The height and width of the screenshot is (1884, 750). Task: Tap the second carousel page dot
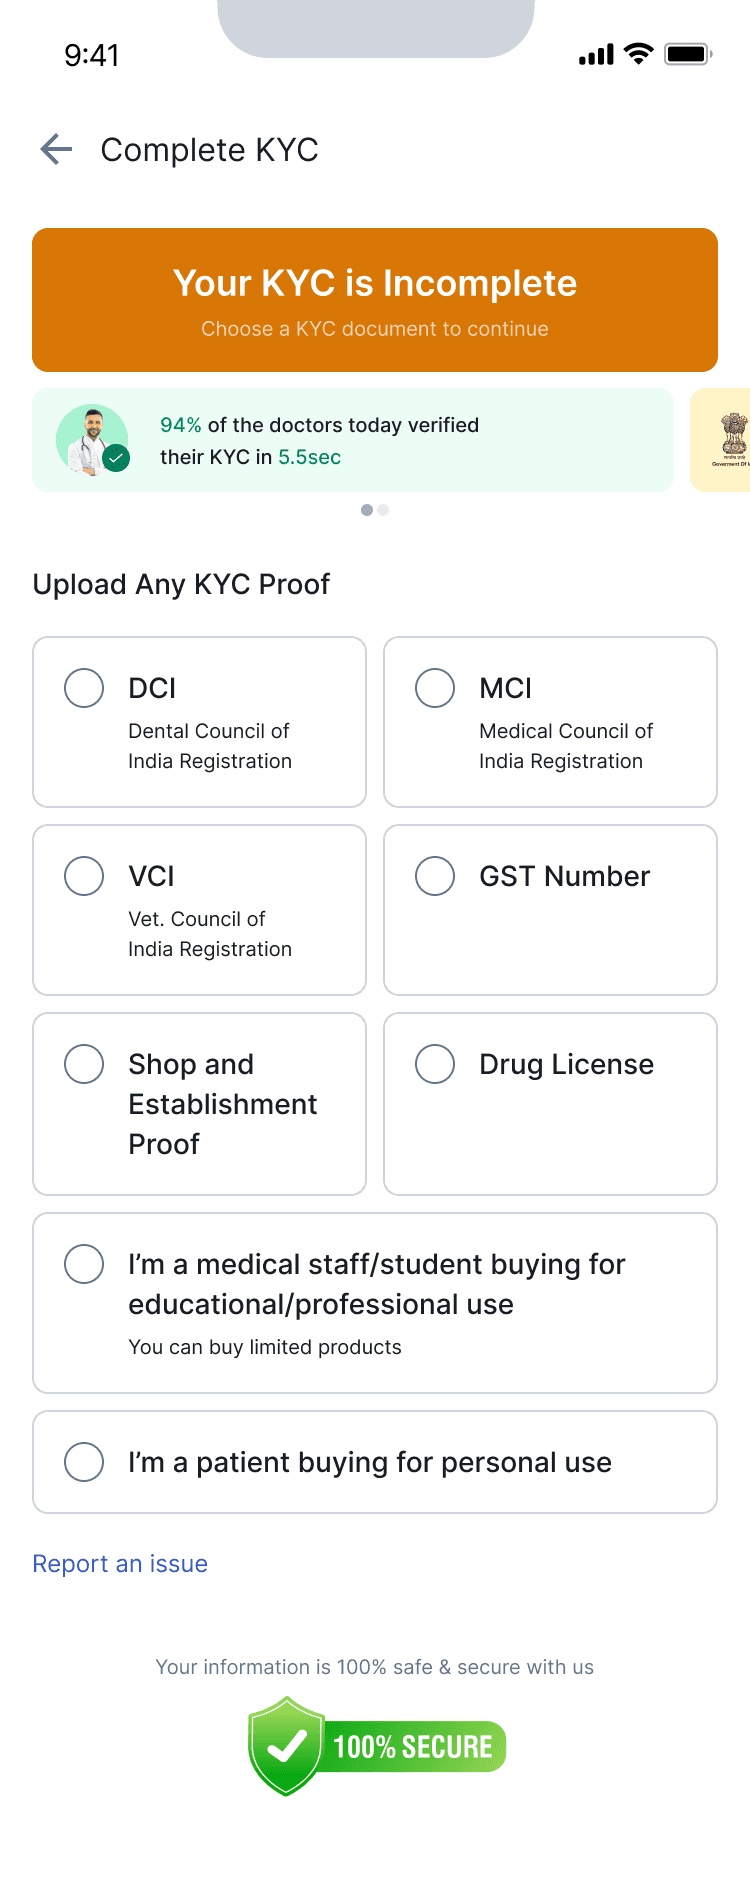(x=383, y=510)
